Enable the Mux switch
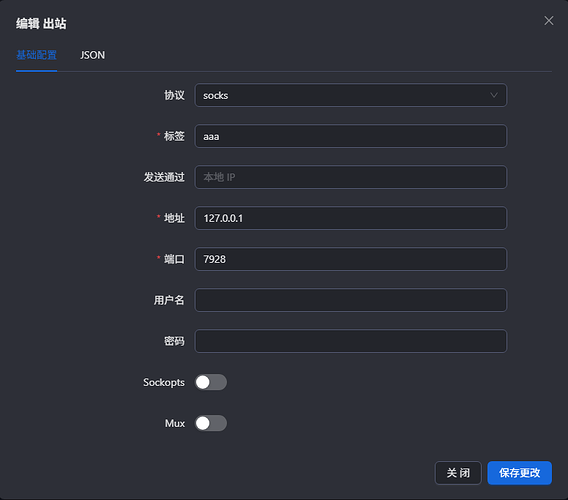Screen dimensions: 568x500 [x=211, y=423]
